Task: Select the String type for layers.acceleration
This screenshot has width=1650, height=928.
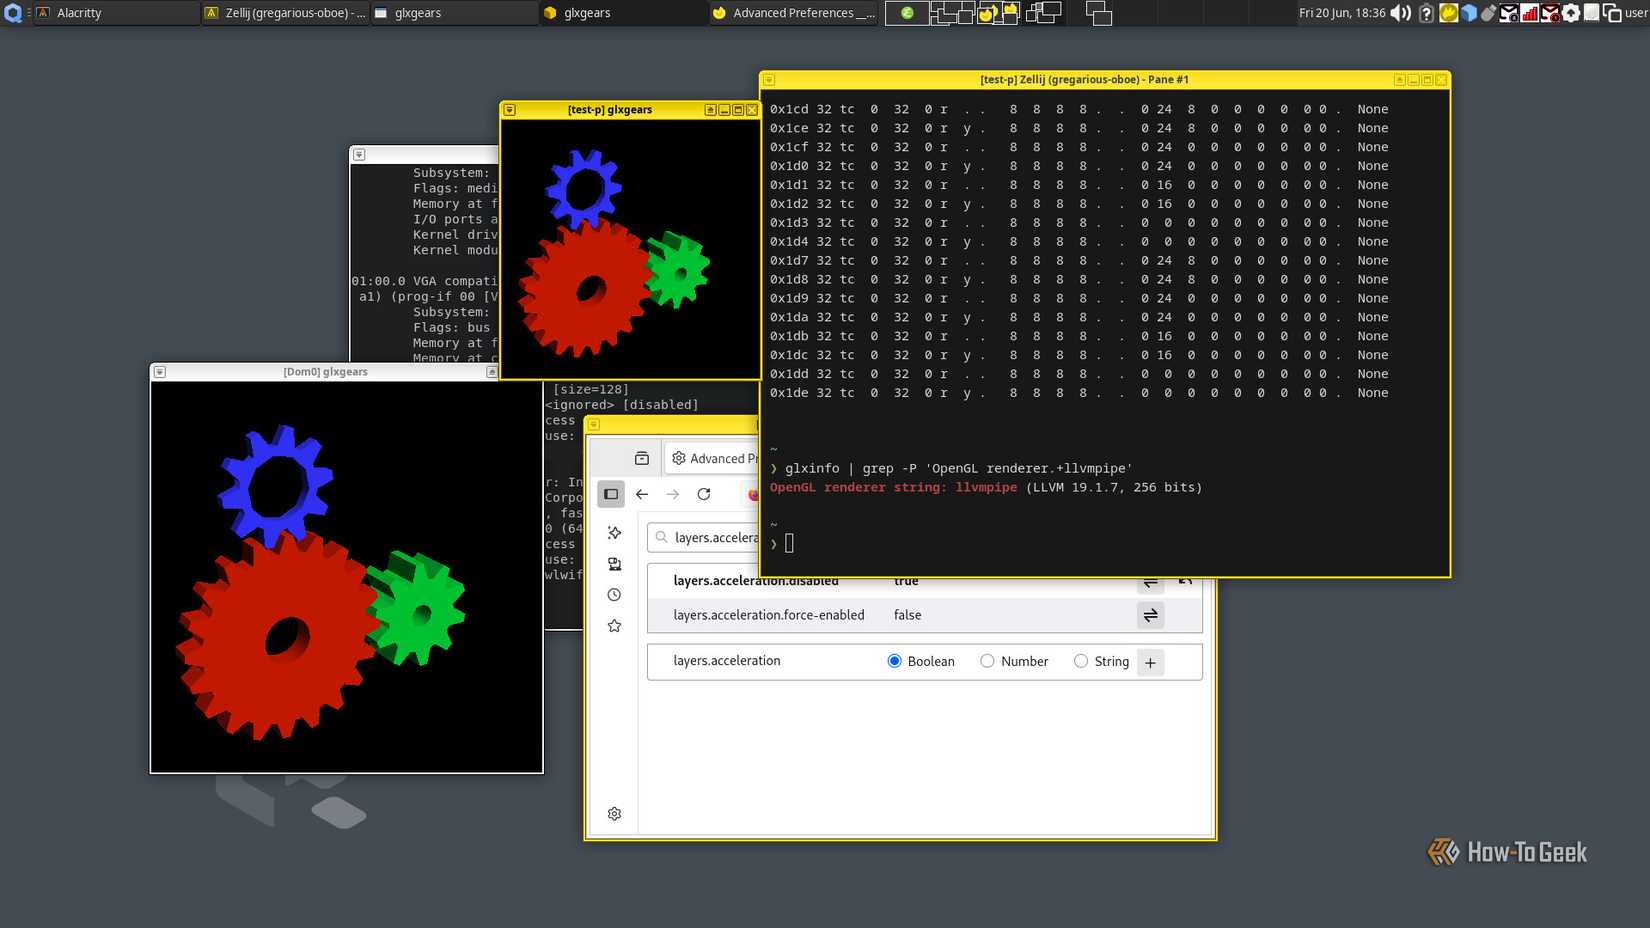Action: tap(1081, 661)
